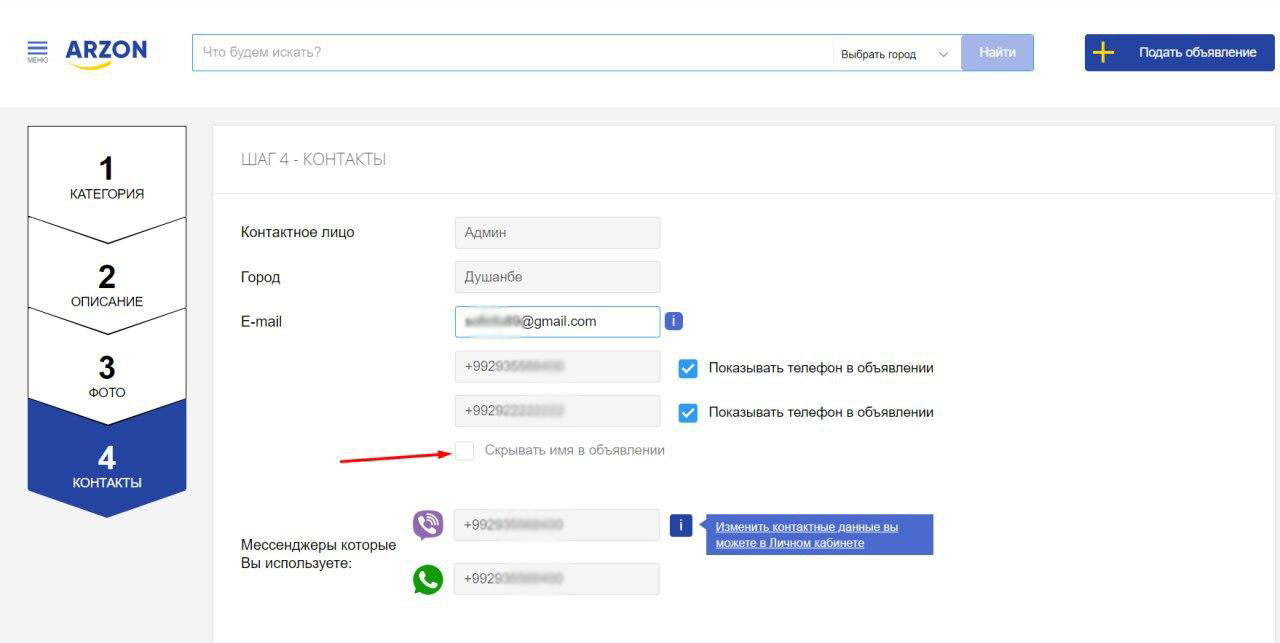Open the hamburger menu icon
The image size is (1280, 643).
(37, 51)
